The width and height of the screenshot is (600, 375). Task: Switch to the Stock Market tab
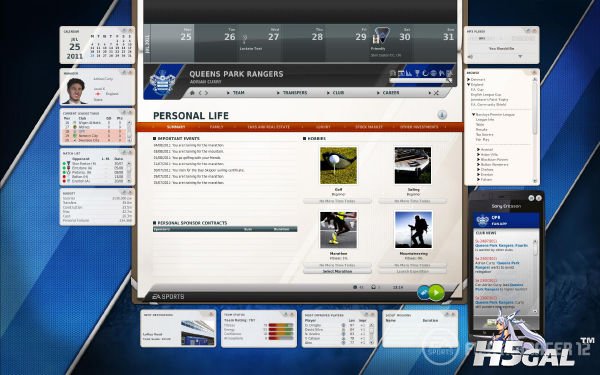pos(369,127)
